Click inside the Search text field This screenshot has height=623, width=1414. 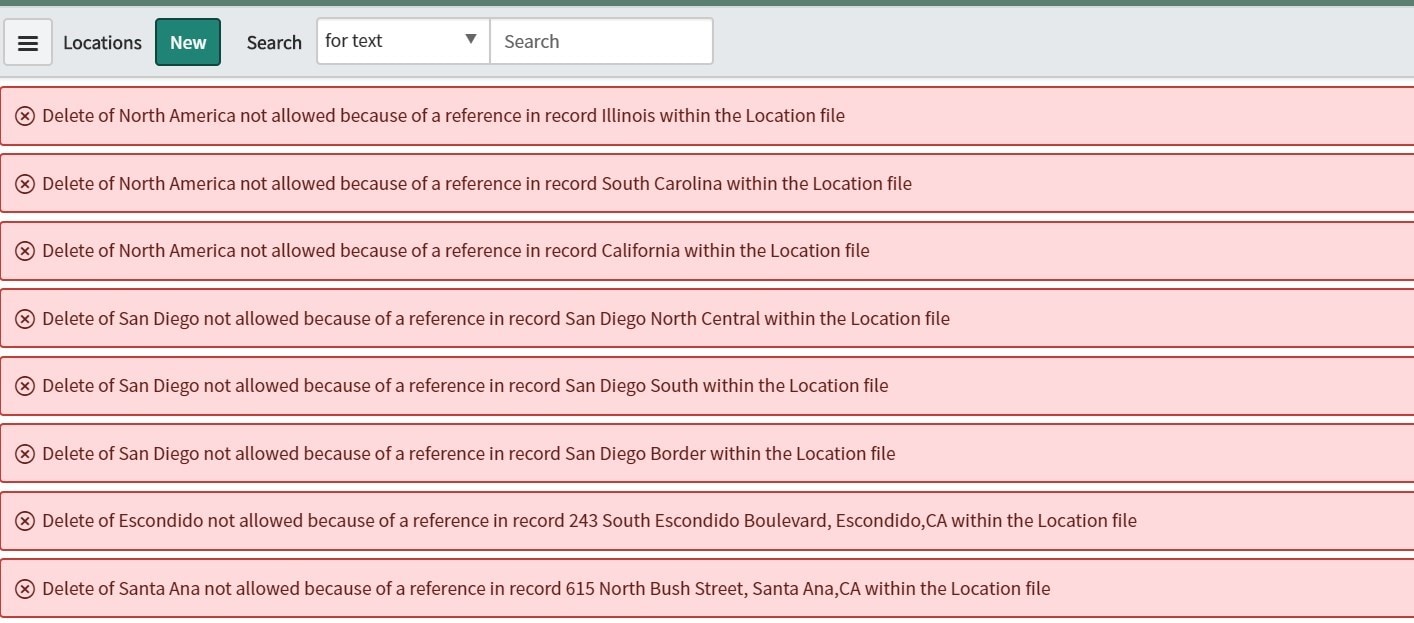(600, 41)
